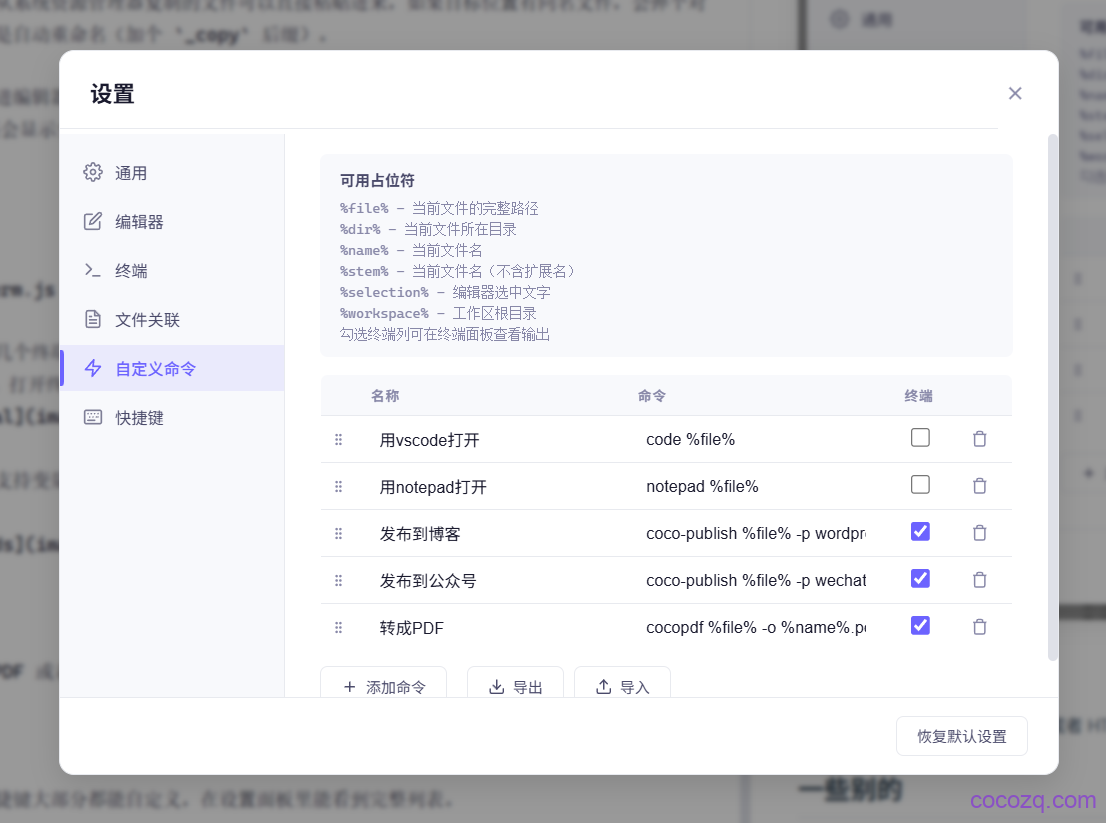The width and height of the screenshot is (1106, 823).
Task: Enable terminal checkbox for 用notepad打开
Action: [920, 484]
